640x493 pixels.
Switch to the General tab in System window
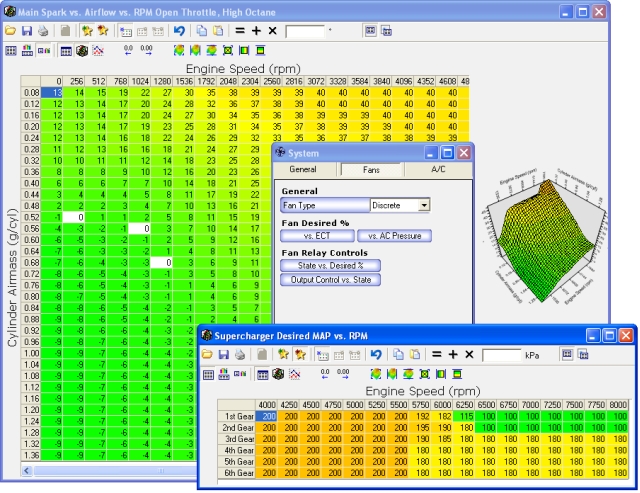click(x=303, y=169)
